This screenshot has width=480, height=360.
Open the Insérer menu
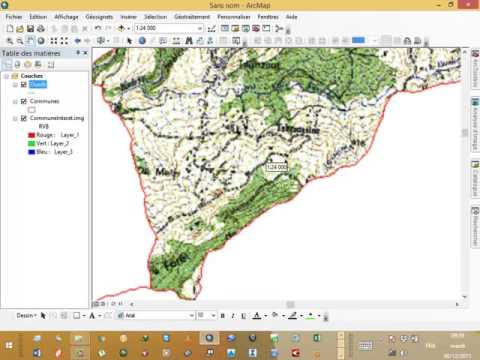[x=129, y=17]
